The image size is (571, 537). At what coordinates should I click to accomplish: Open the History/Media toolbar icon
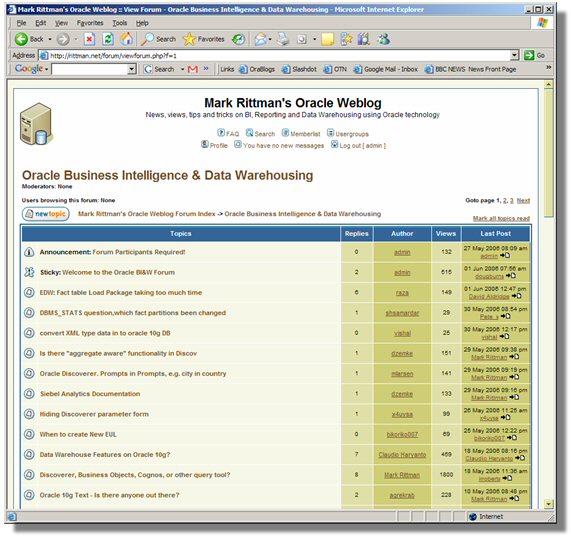[239, 39]
